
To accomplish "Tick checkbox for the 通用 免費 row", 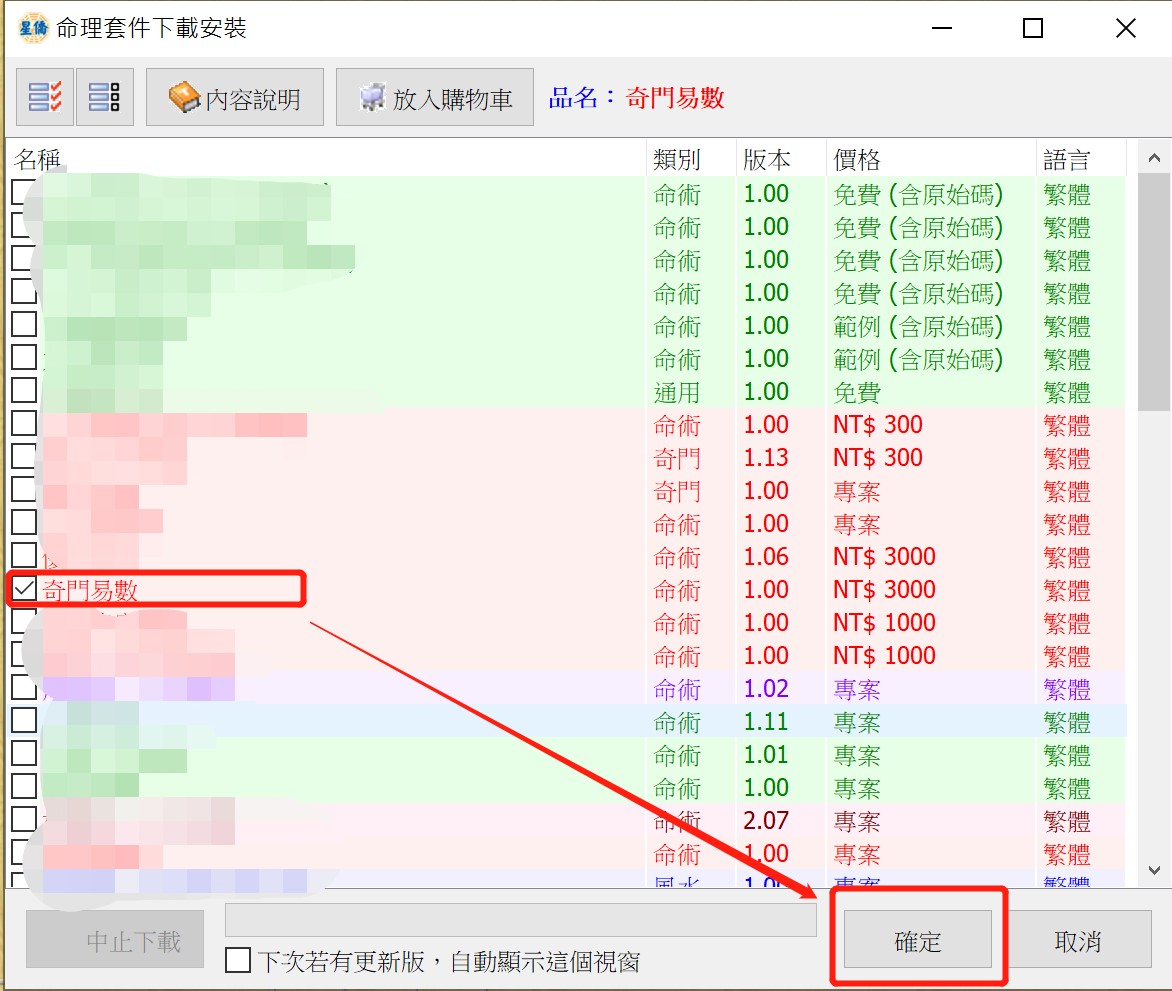I will point(24,391).
